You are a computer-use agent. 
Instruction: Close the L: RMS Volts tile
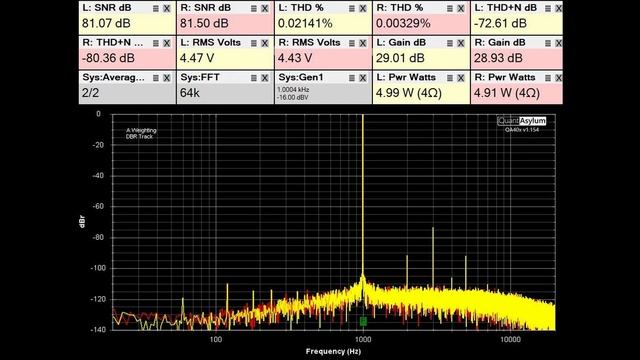(264, 43)
